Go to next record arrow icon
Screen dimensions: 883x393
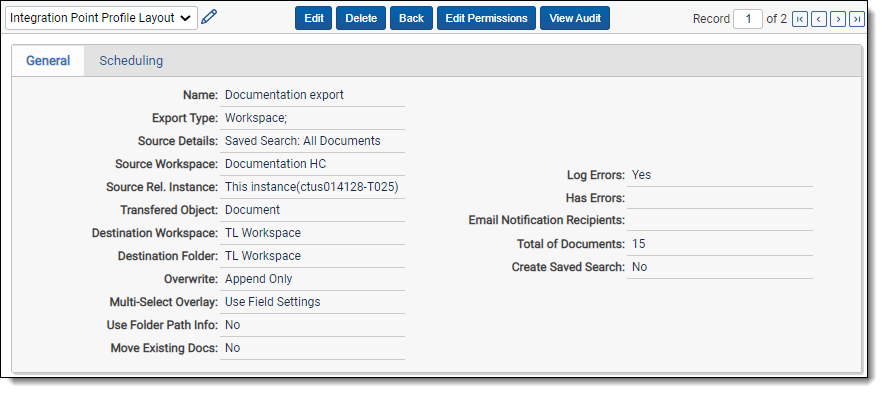click(x=838, y=19)
